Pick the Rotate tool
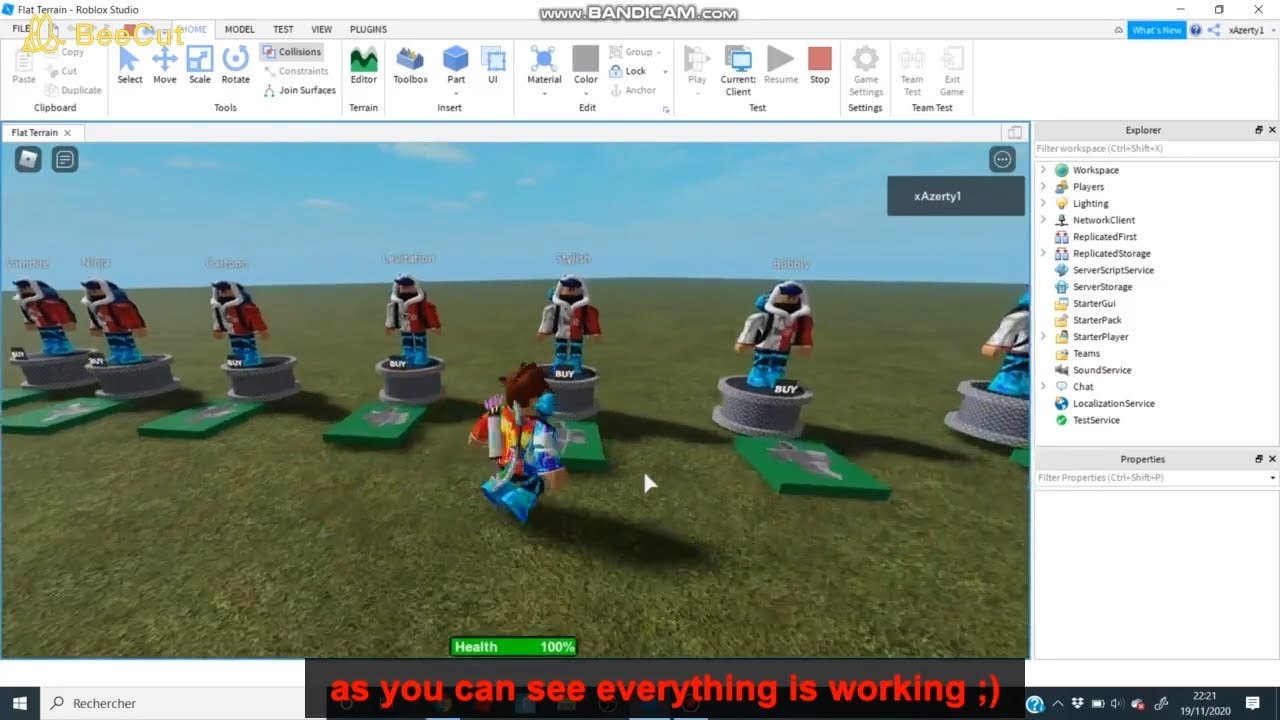Viewport: 1280px width, 720px height. pos(236,65)
